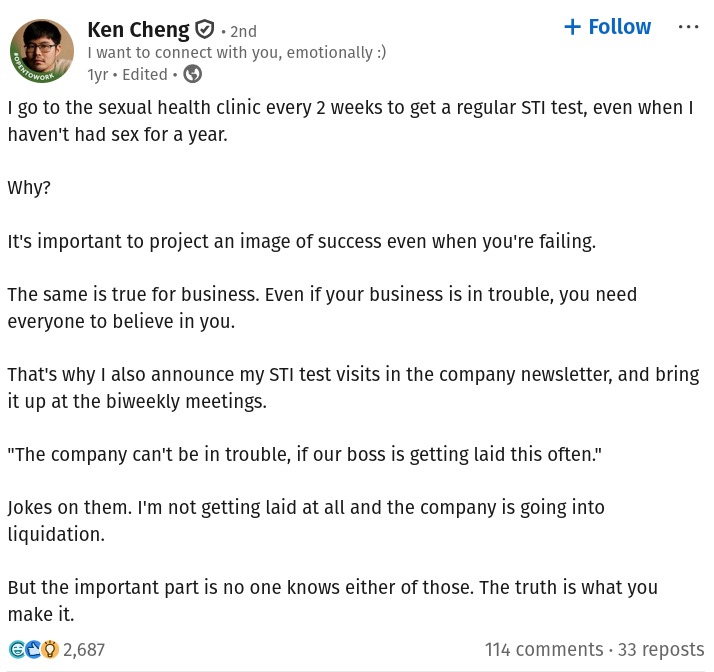Click the closing paragraph ending 'what you make it'
714x672 pixels.
click(x=332, y=600)
